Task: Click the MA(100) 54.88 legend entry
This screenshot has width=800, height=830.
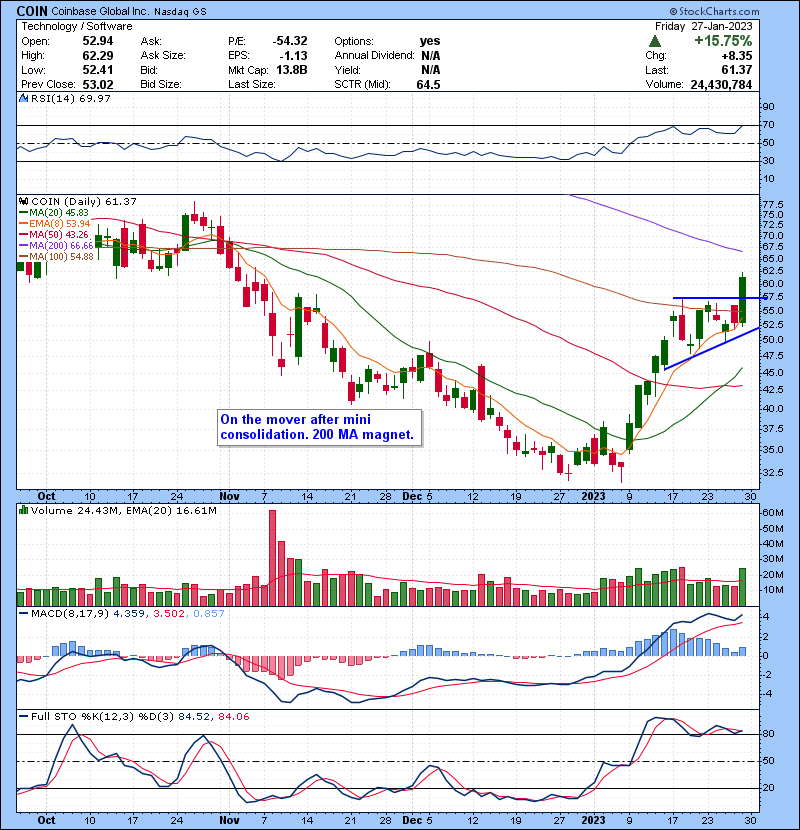Action: (x=56, y=257)
